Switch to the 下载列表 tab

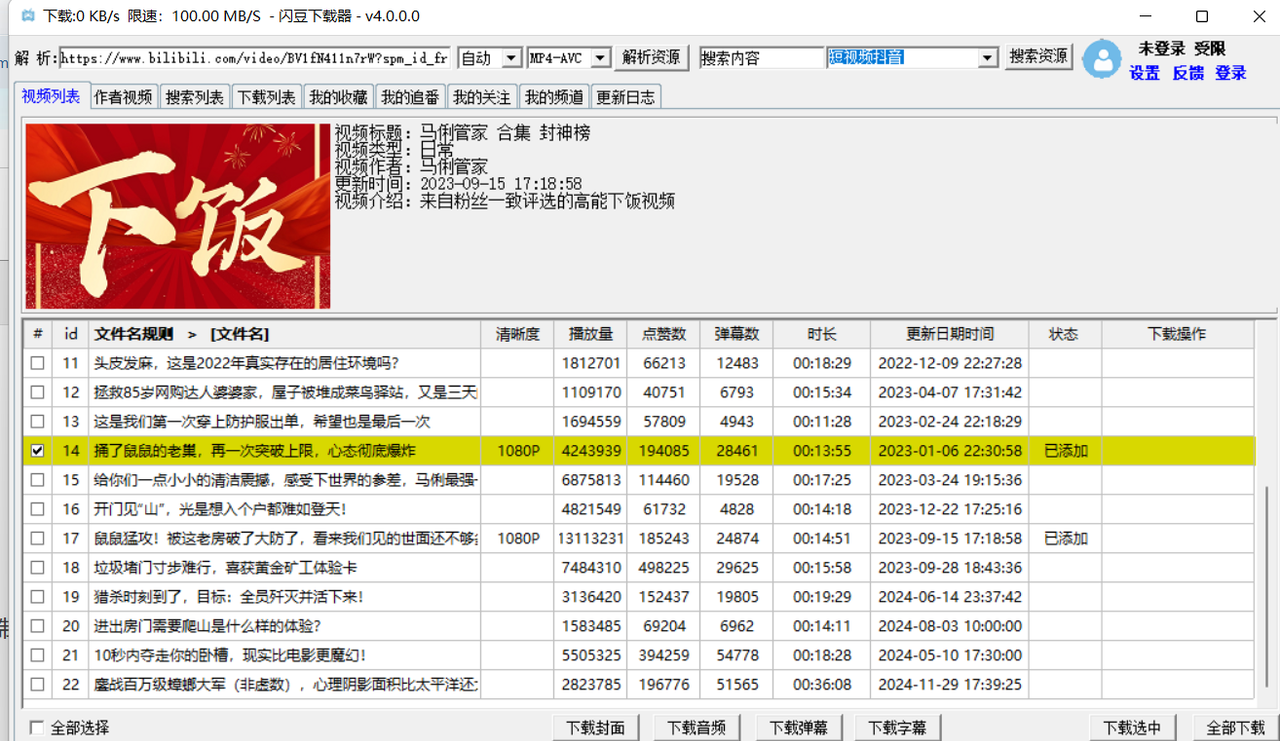tap(266, 96)
